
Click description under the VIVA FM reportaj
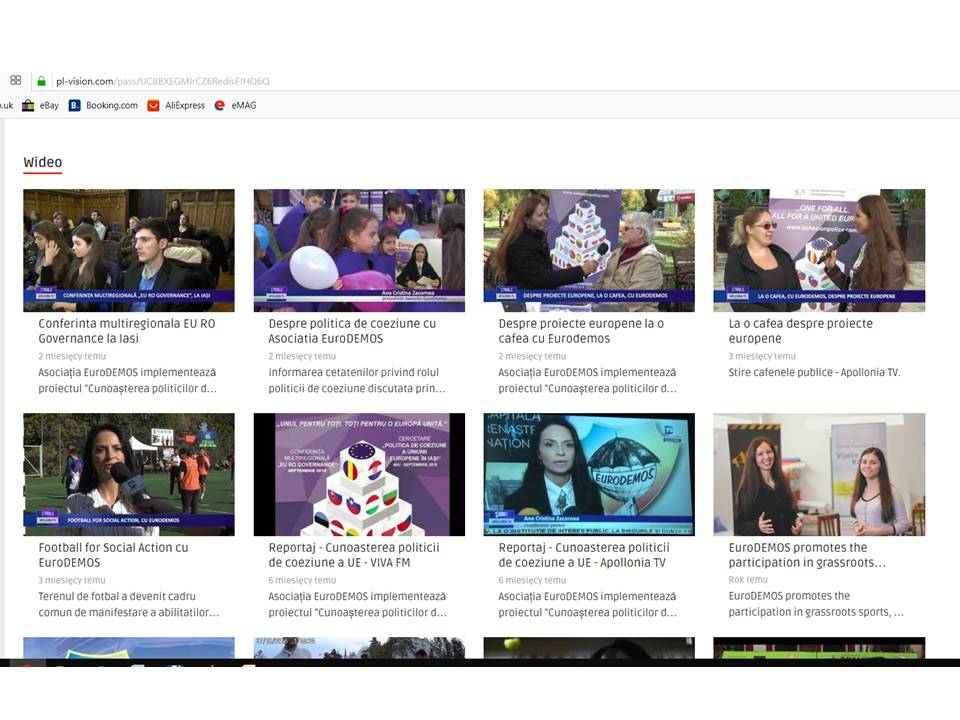pos(358,604)
